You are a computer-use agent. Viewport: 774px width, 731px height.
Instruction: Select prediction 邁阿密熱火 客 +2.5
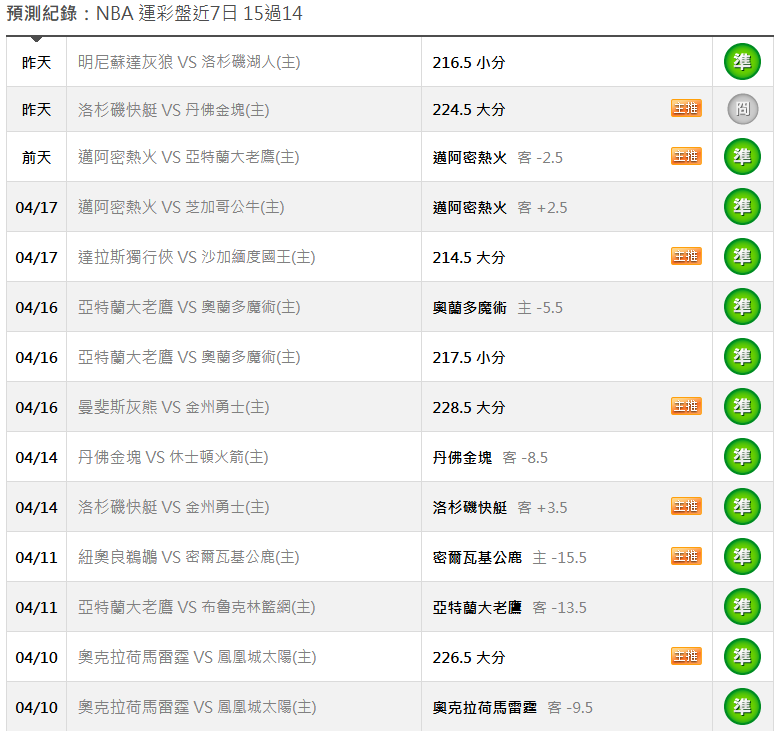coord(500,208)
